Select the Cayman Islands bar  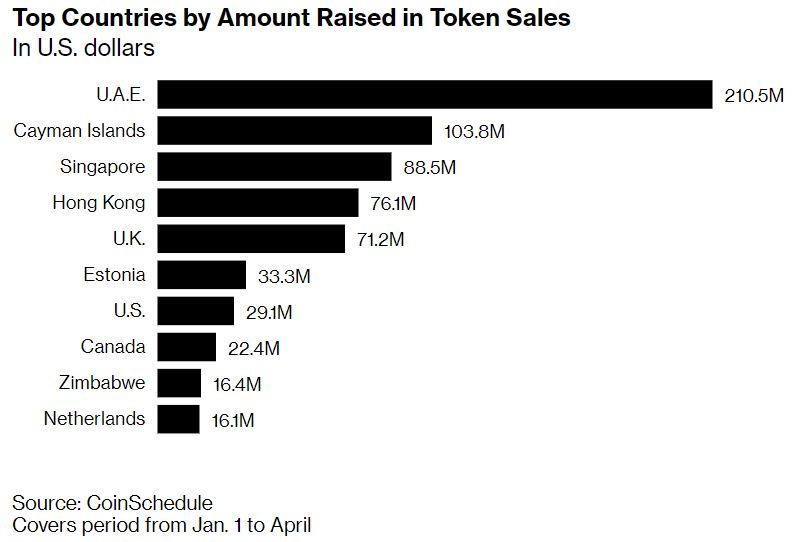pos(294,131)
